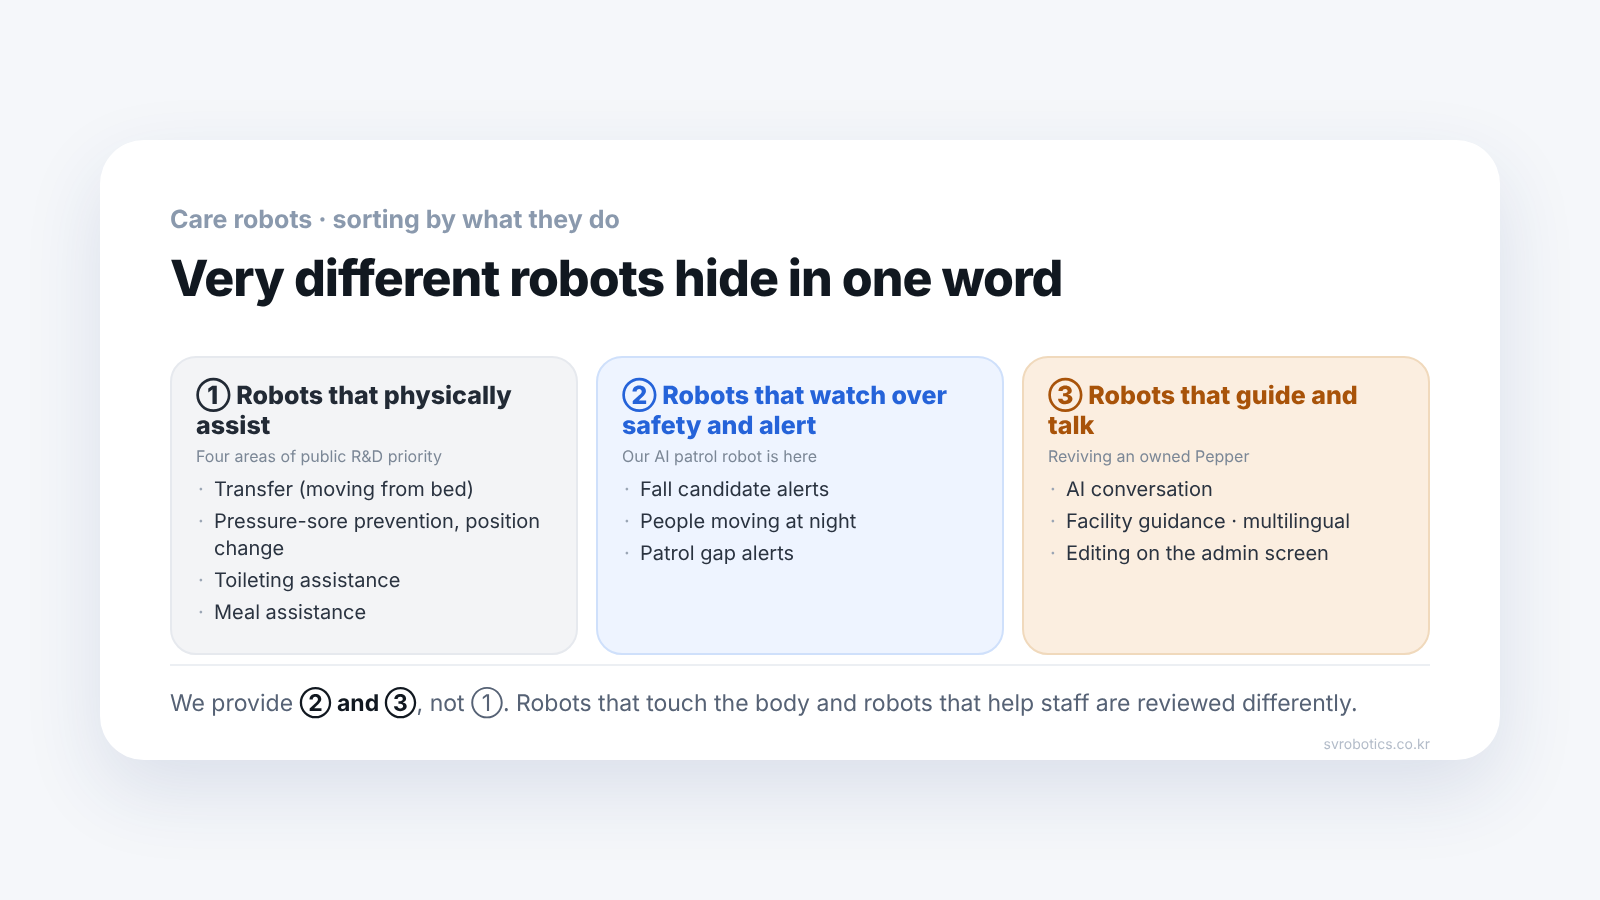Viewport: 1600px width, 900px height.
Task: Click the bullet 'Transfer (moving from bed)'
Action: click(344, 489)
